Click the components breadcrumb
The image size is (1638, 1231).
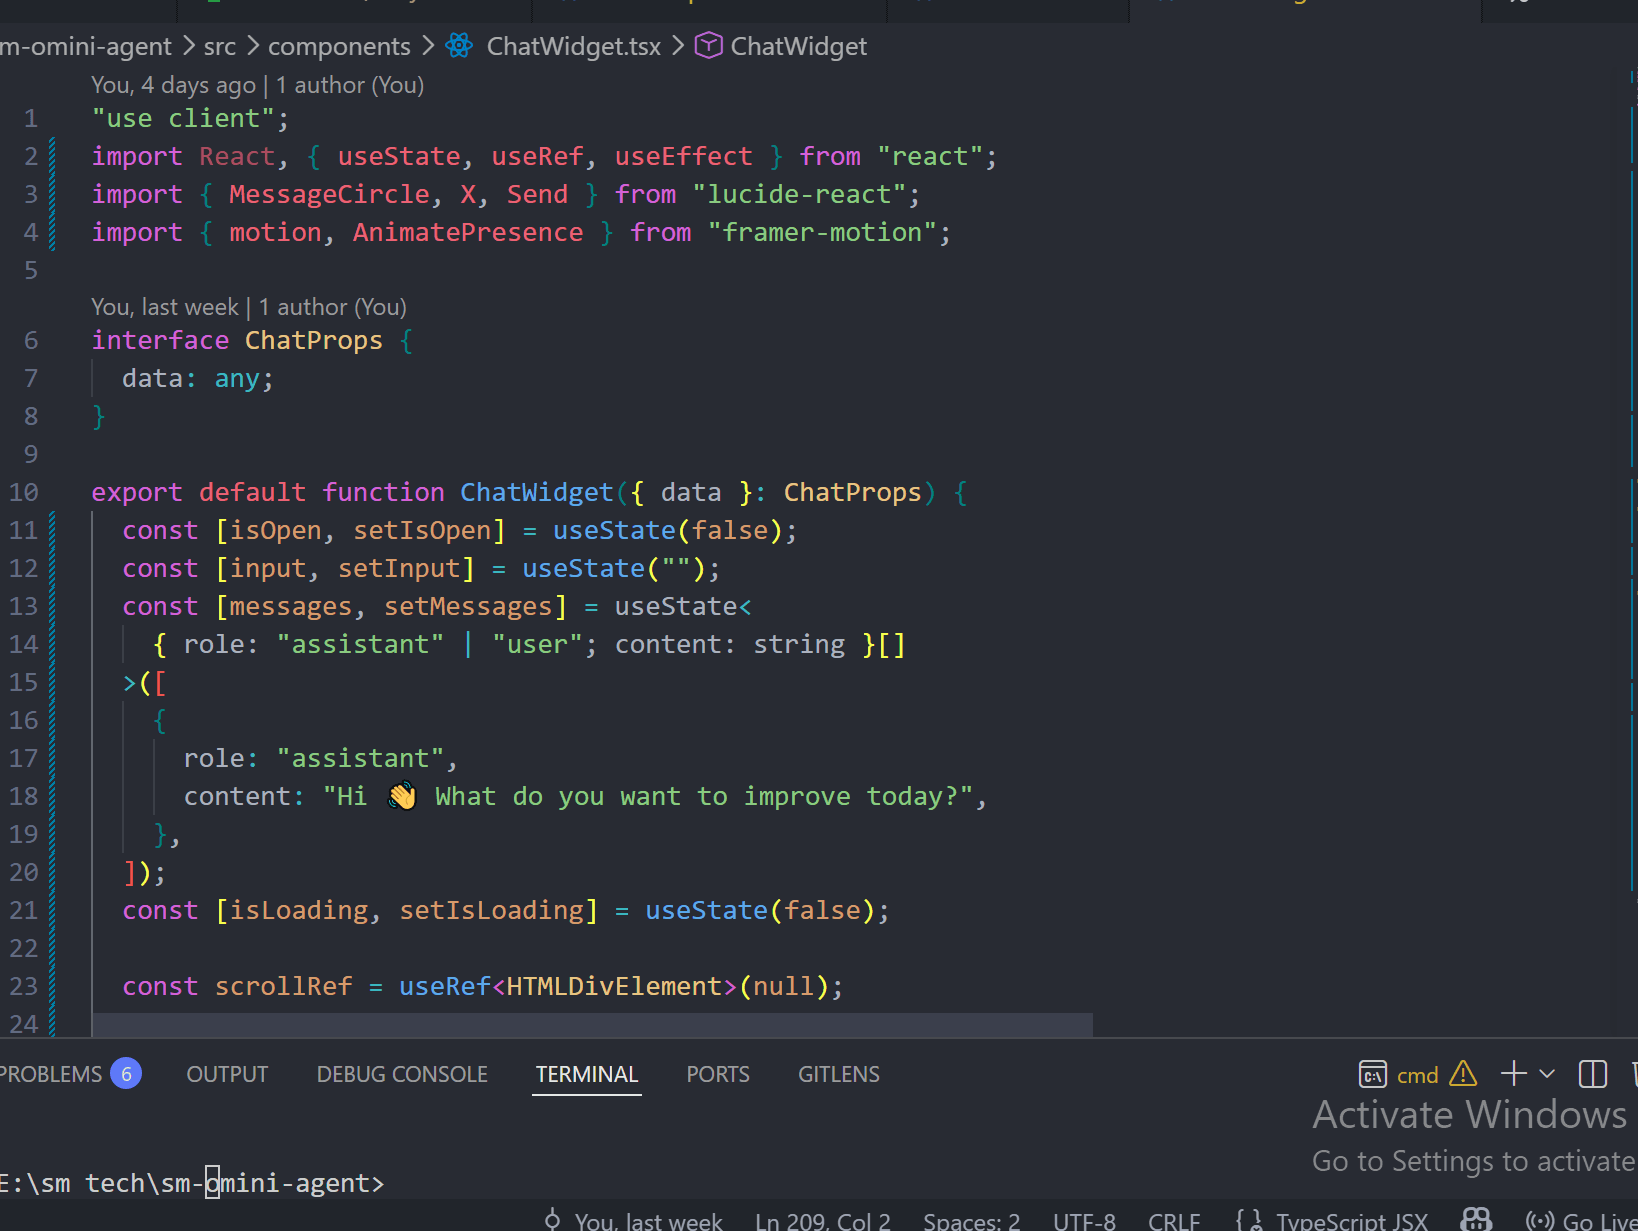339,46
